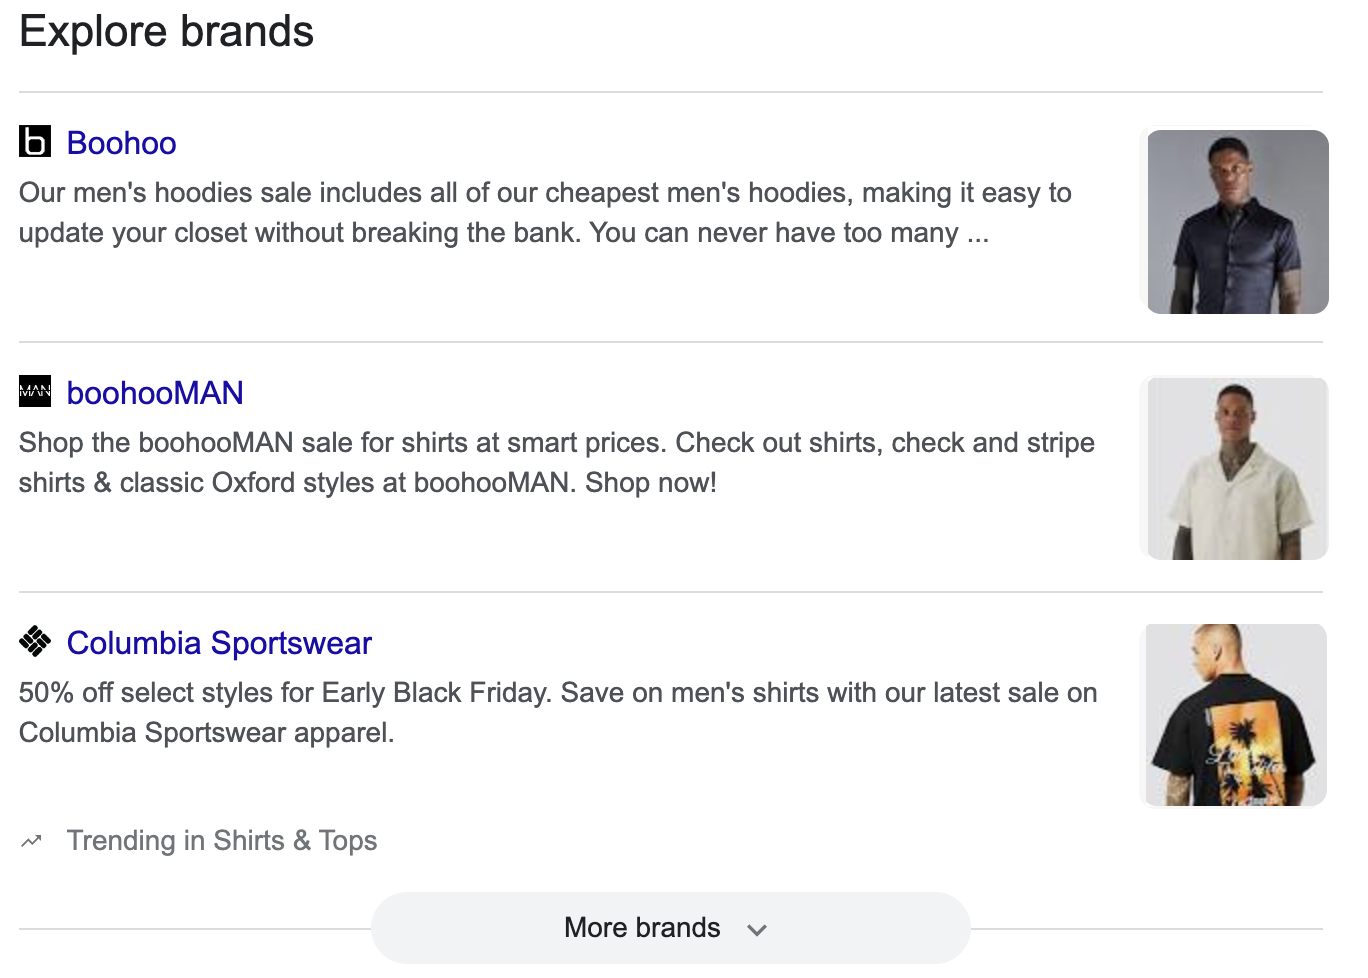Open the black palm-print tee thumbnail

[1236, 715]
